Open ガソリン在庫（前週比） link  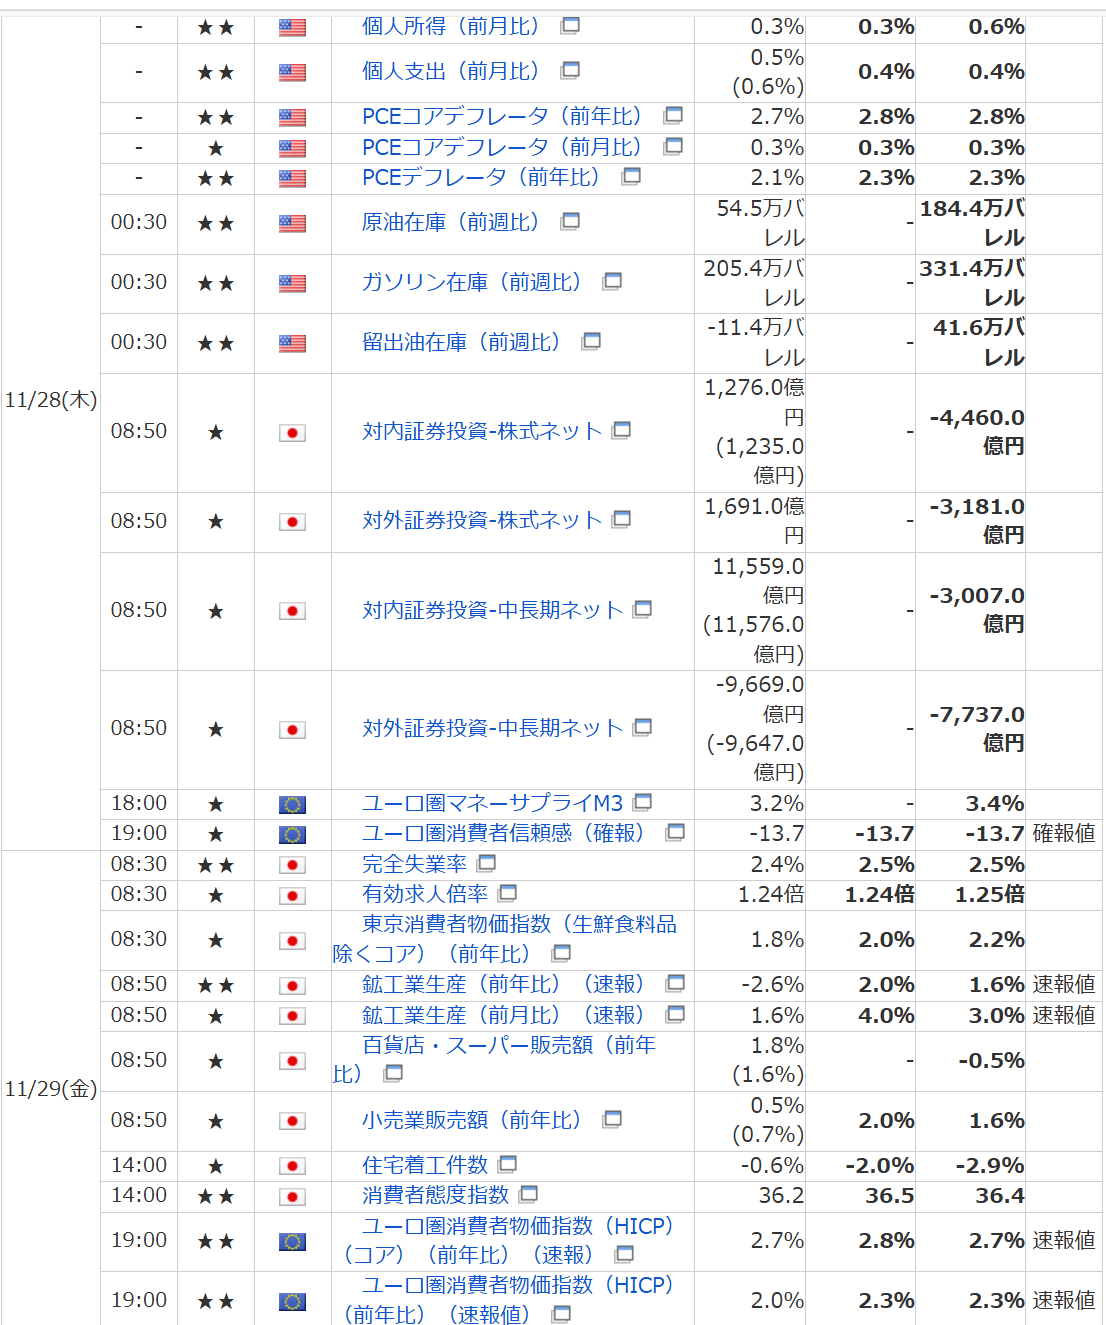tap(471, 282)
